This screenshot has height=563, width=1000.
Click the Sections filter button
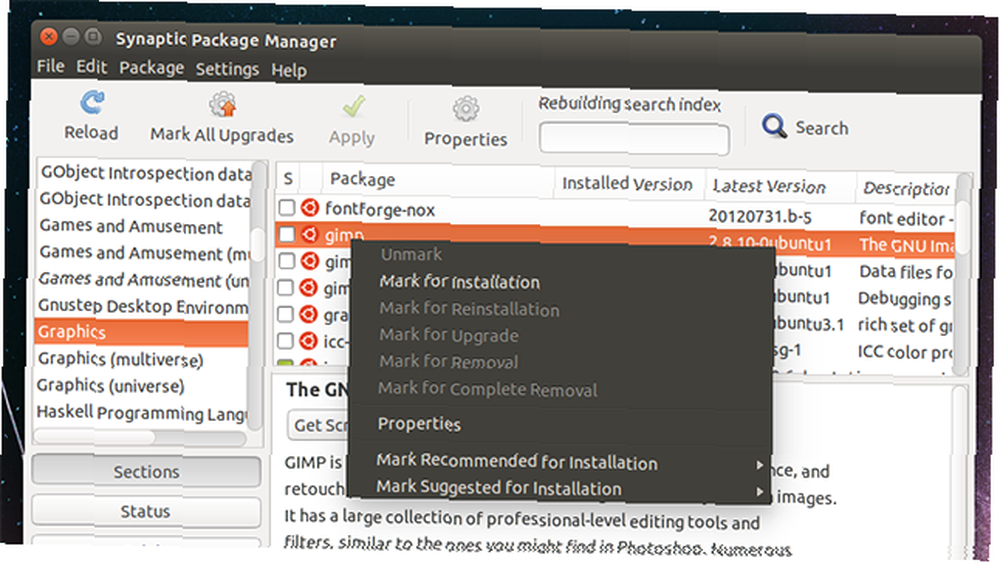[146, 472]
